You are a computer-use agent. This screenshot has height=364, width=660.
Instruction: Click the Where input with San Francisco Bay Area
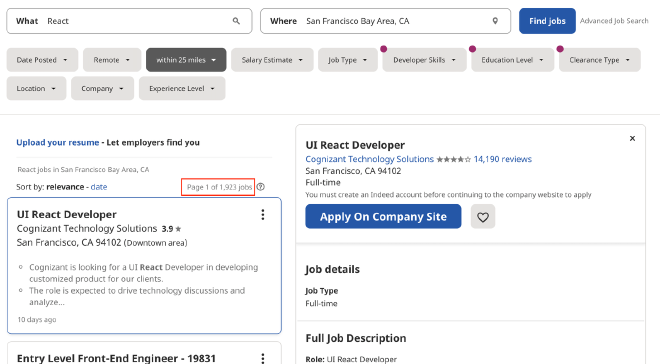385,21
